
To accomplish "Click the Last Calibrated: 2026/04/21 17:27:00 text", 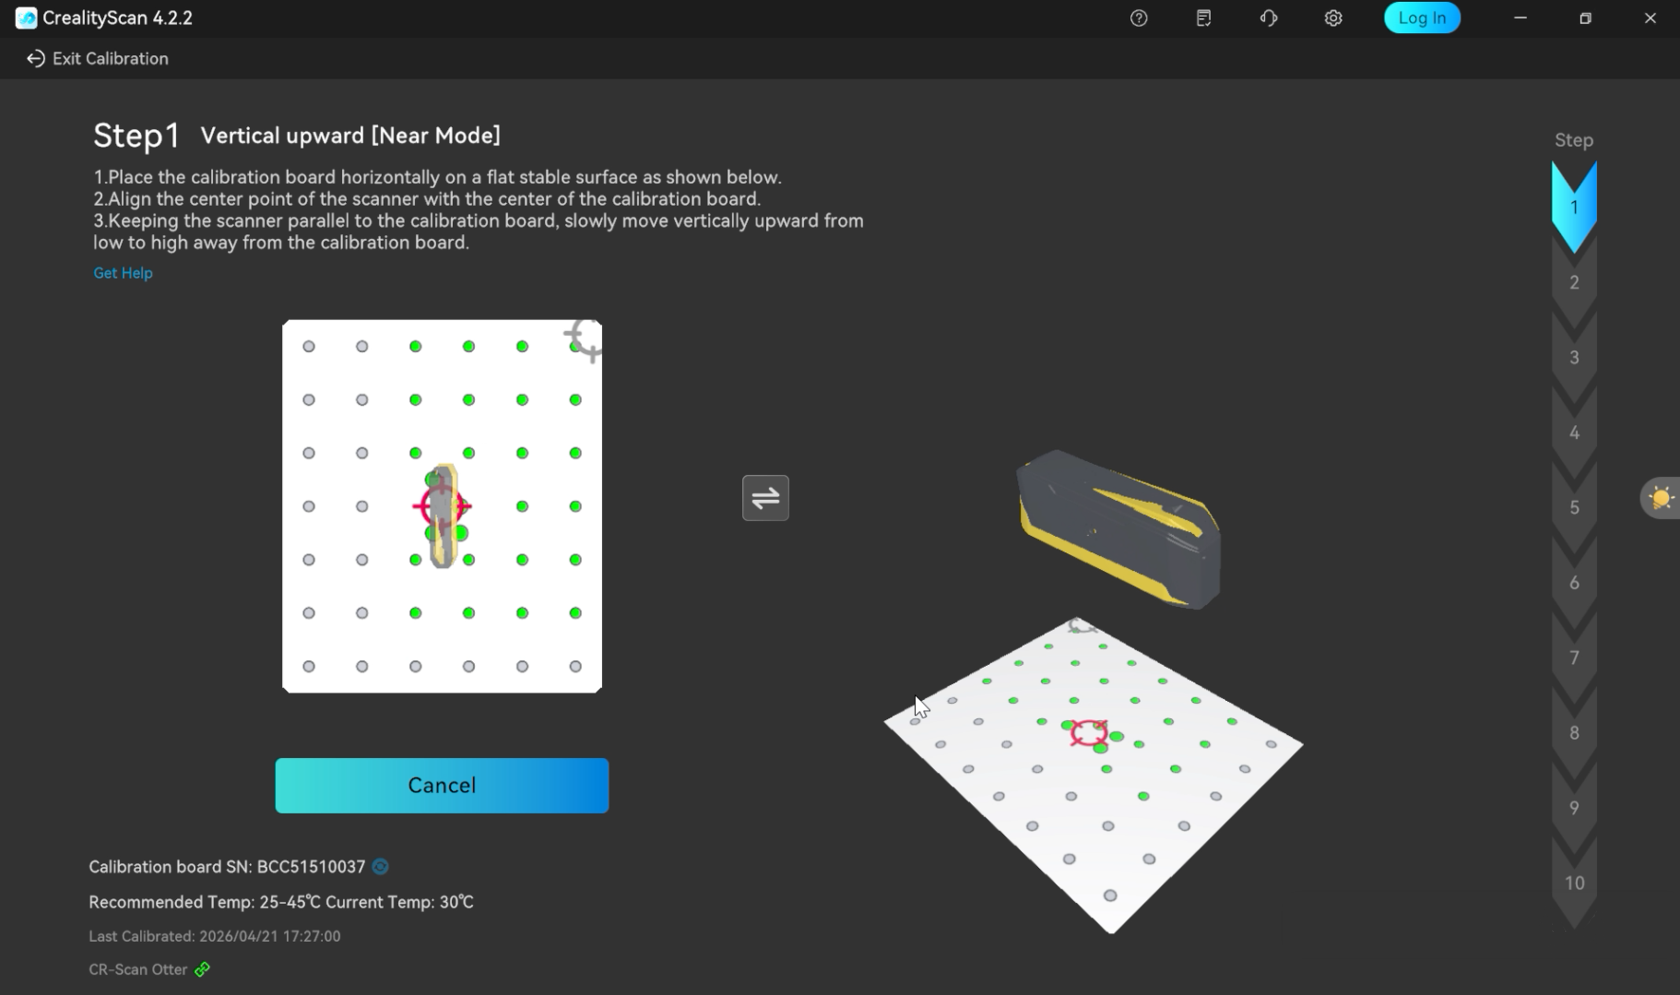I will (x=215, y=936).
